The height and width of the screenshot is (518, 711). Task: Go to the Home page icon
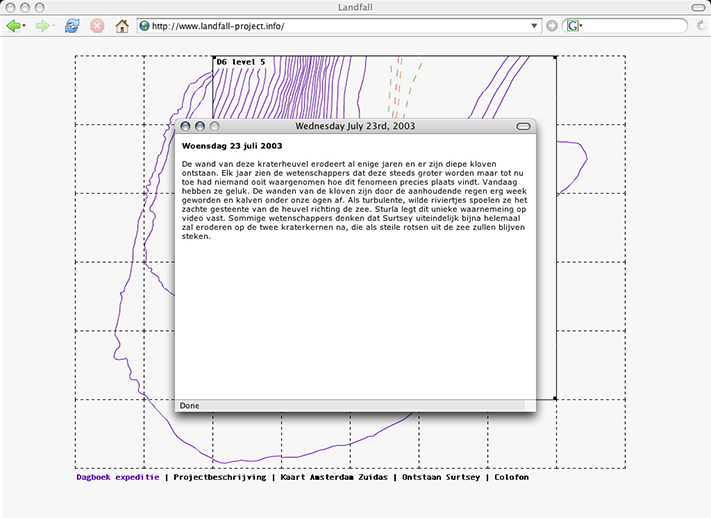click(x=122, y=26)
